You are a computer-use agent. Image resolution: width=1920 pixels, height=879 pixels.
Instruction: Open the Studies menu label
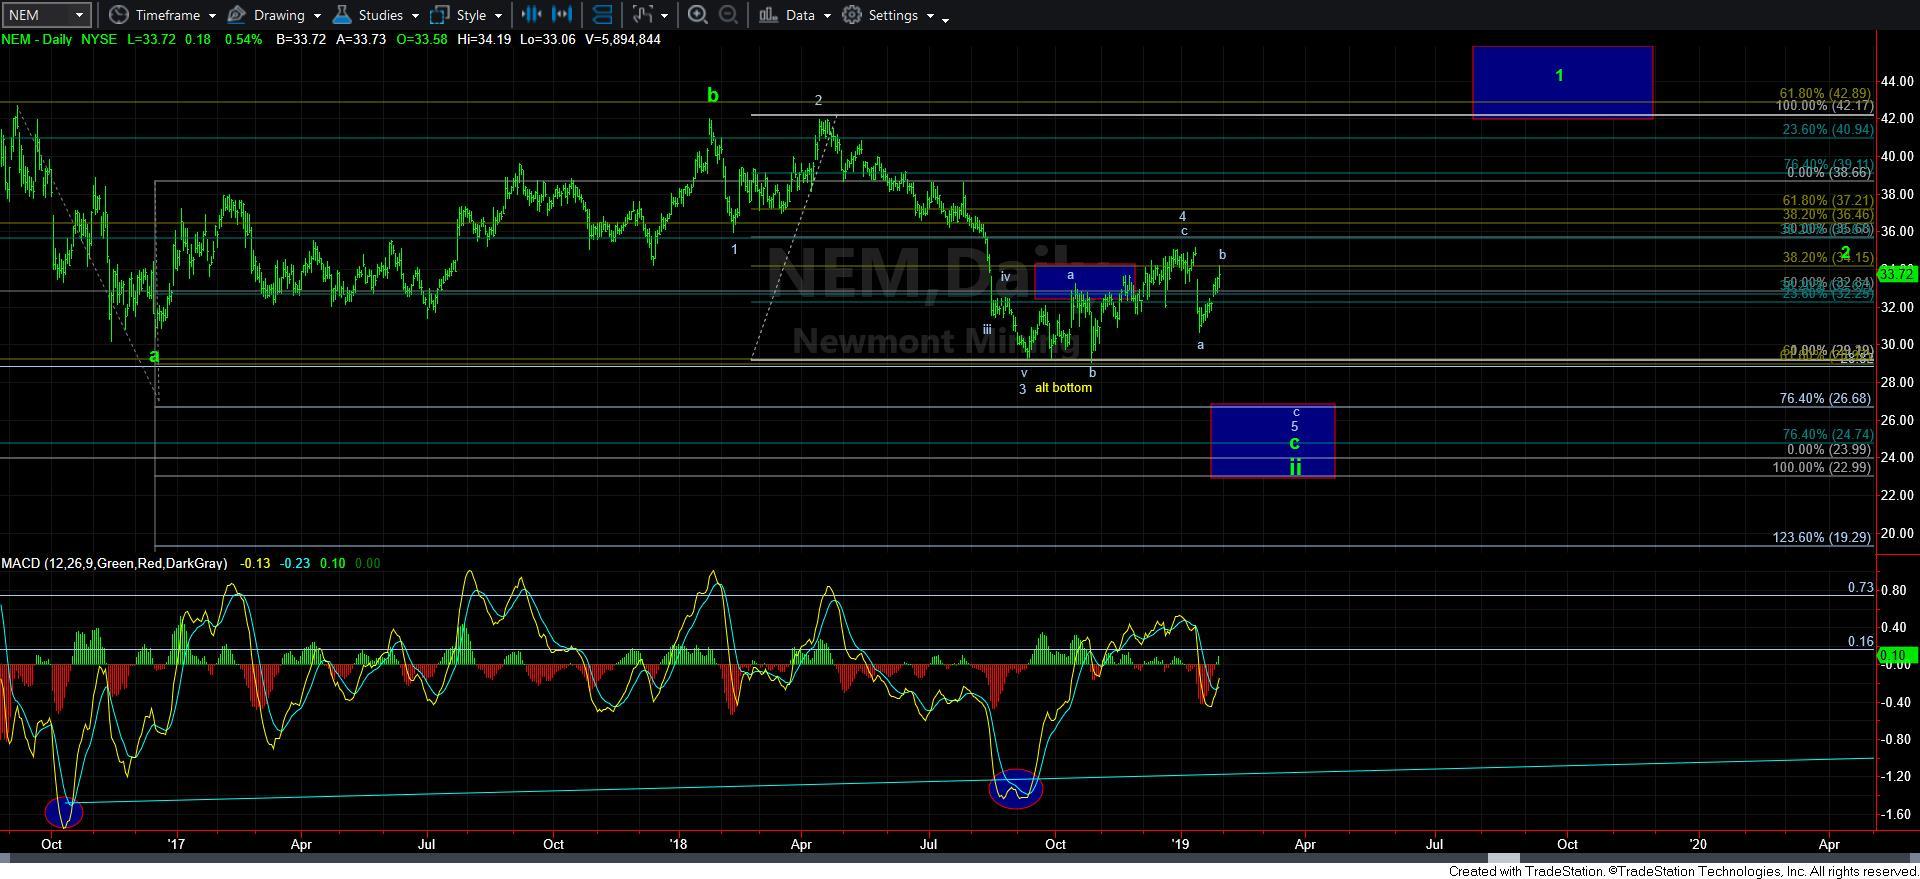click(381, 15)
